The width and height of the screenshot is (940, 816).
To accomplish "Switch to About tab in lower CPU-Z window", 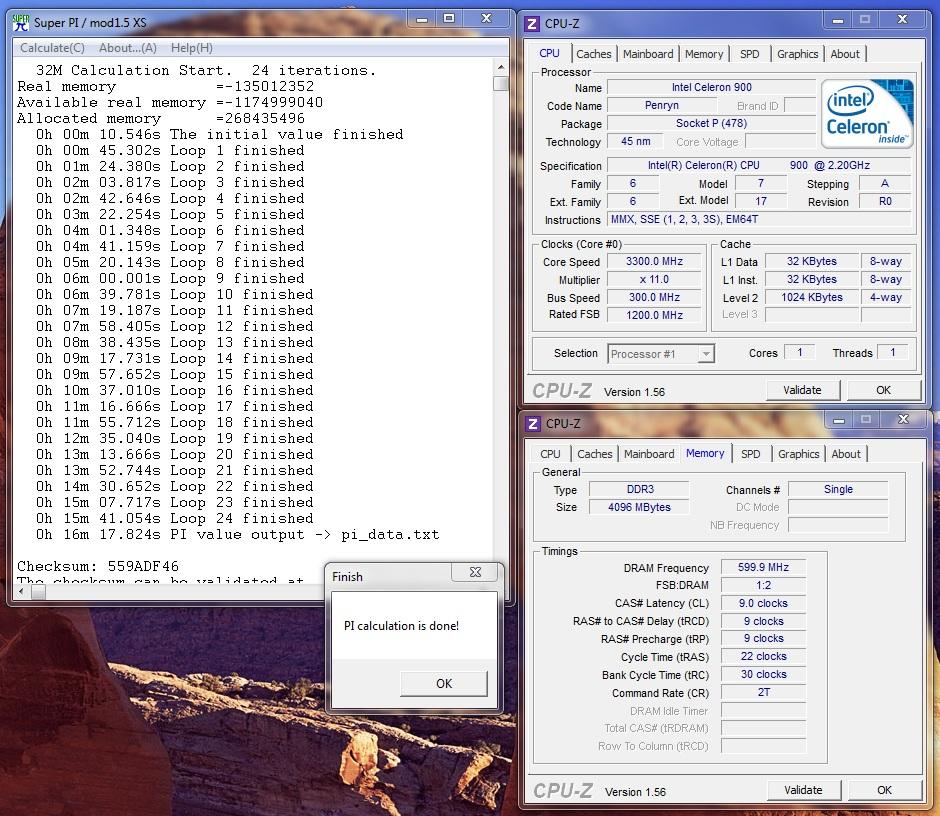I will click(x=846, y=454).
